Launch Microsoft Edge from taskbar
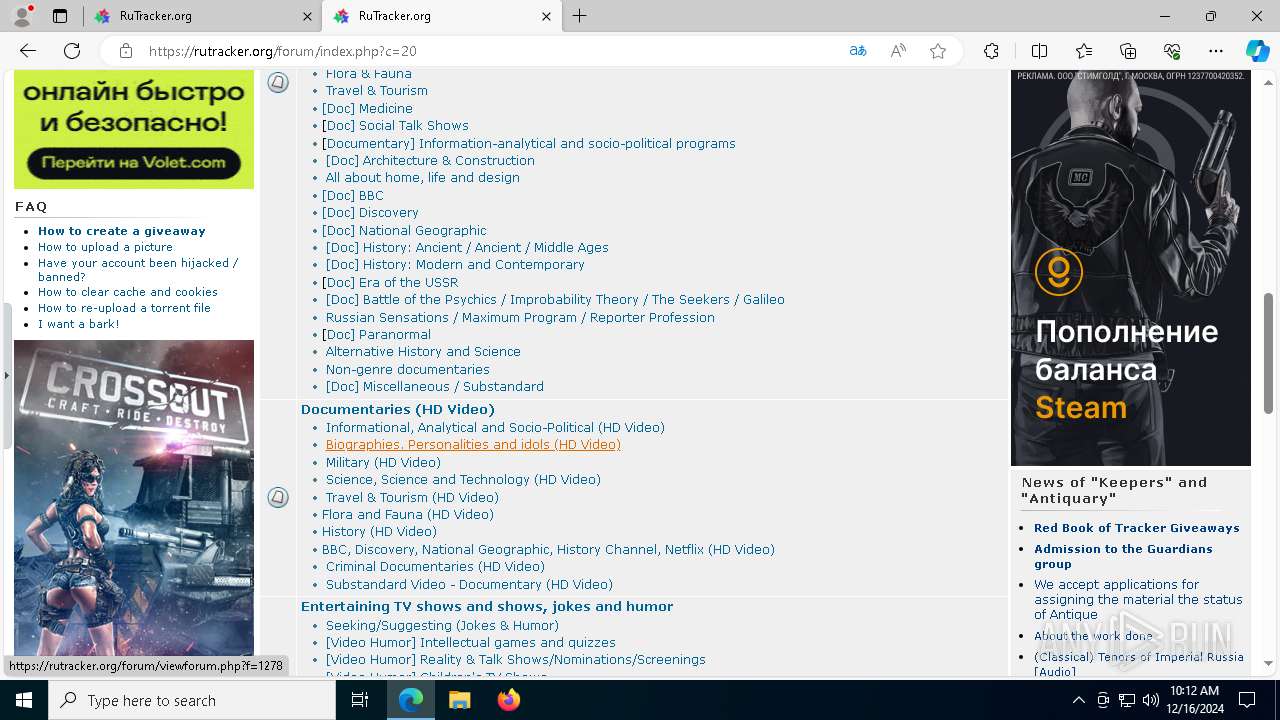1280x720 pixels. coord(411,700)
